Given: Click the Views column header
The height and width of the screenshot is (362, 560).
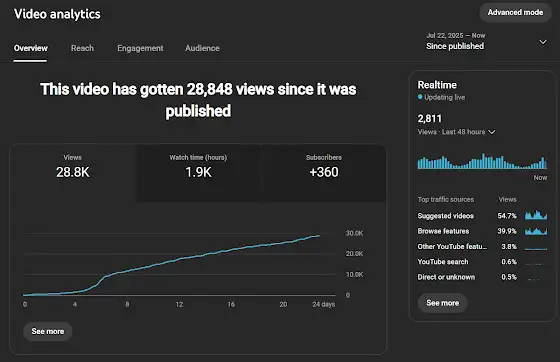Looking at the screenshot, I should pos(508,200).
